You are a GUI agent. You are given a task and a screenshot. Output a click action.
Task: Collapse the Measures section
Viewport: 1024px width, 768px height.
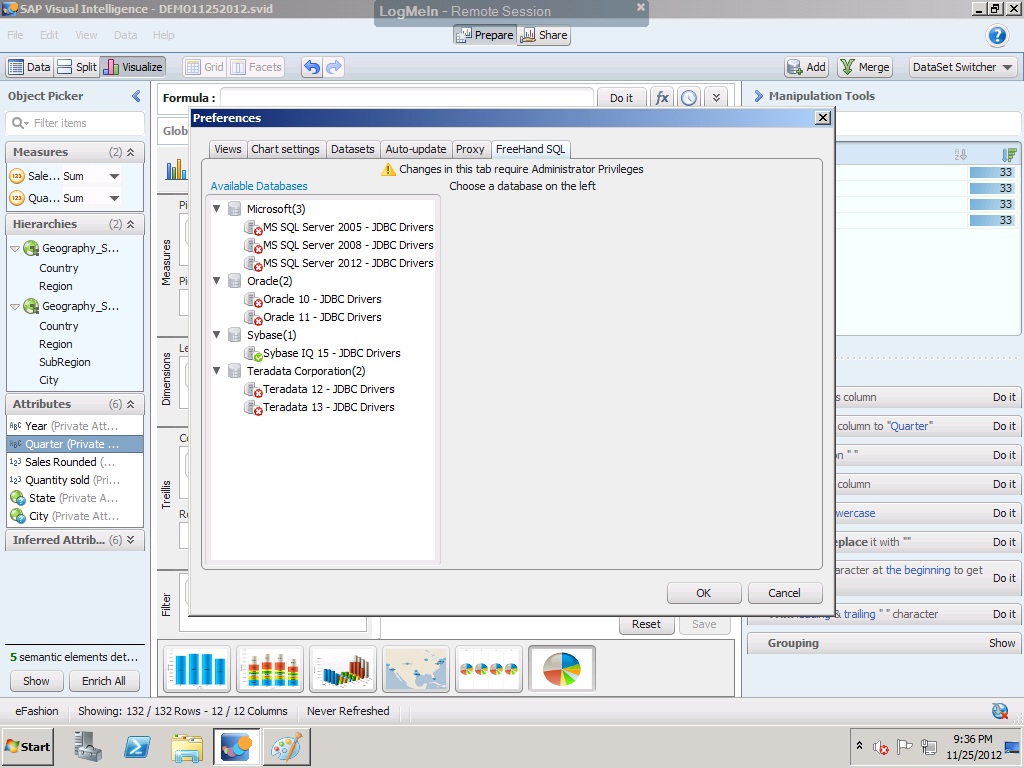click(131, 152)
